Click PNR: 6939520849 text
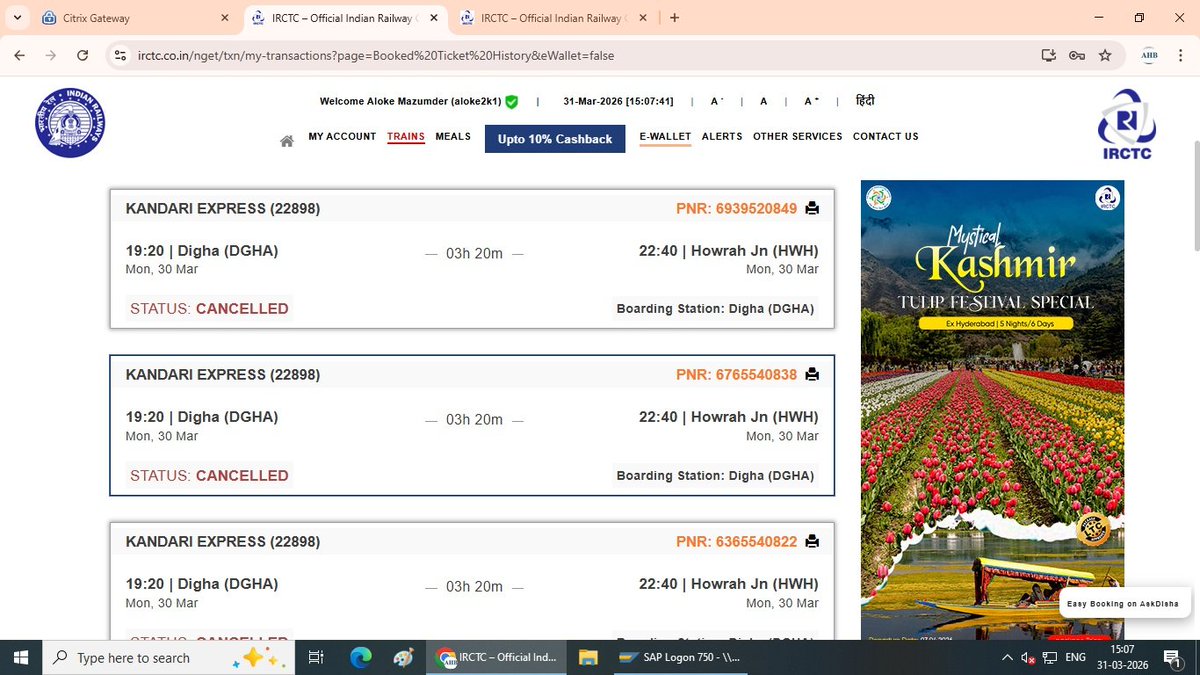Viewport: 1200px width, 675px height. [737, 208]
